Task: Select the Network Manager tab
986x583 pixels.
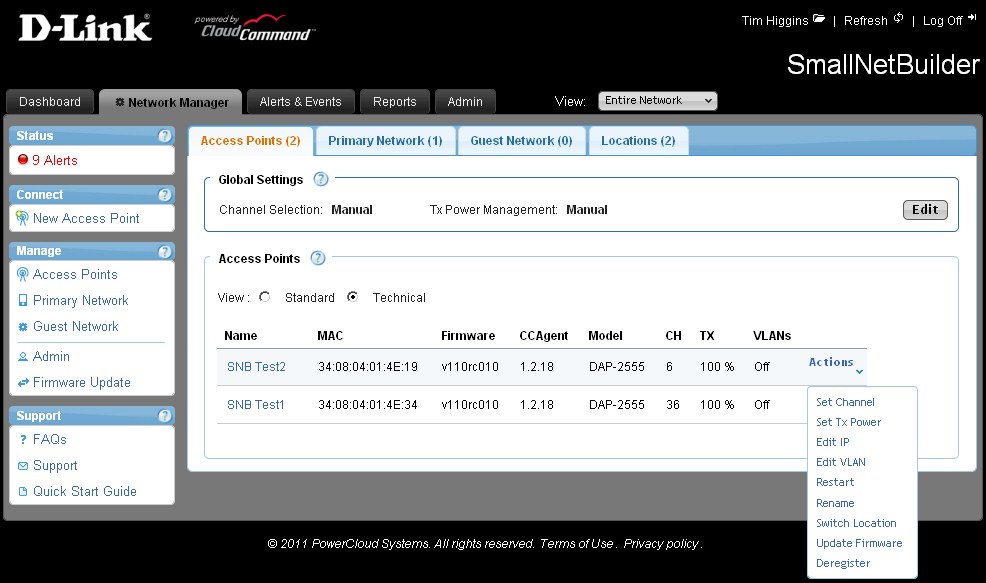Action: 170,103
